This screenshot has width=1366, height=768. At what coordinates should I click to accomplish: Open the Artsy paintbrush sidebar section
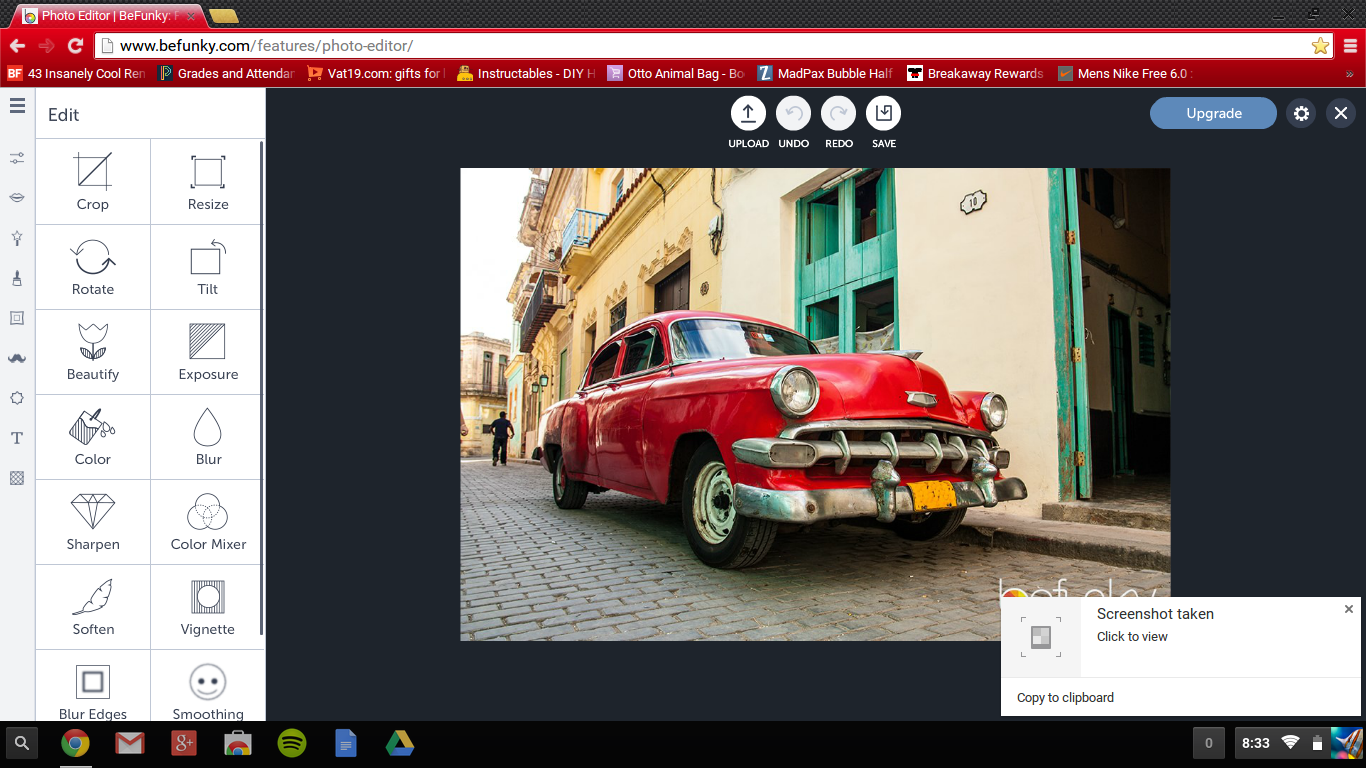tap(17, 278)
